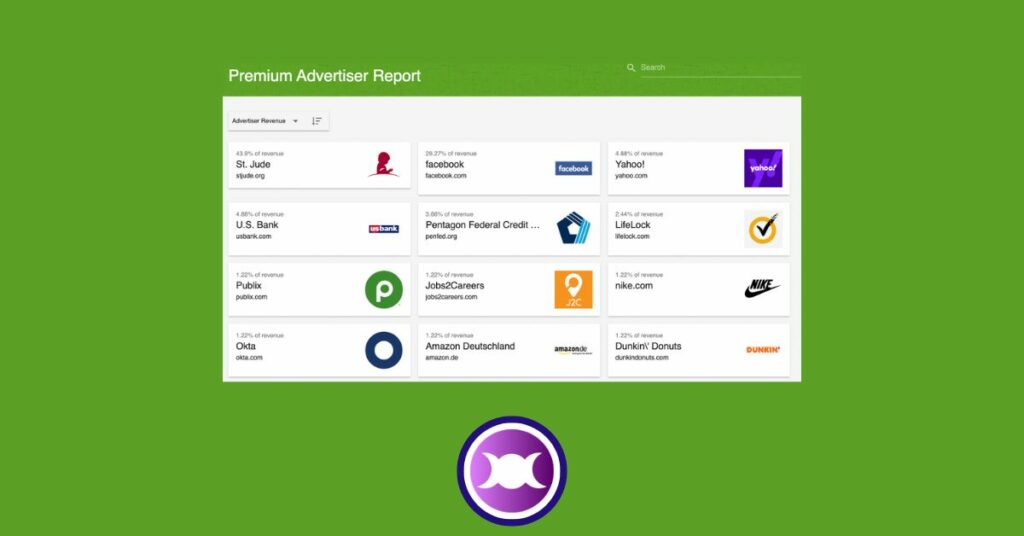Click the usbank logo
The height and width of the screenshot is (536, 1024).
[x=383, y=229]
